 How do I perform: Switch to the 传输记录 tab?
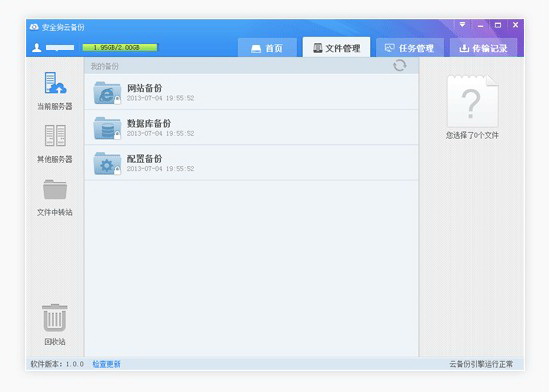[484, 48]
